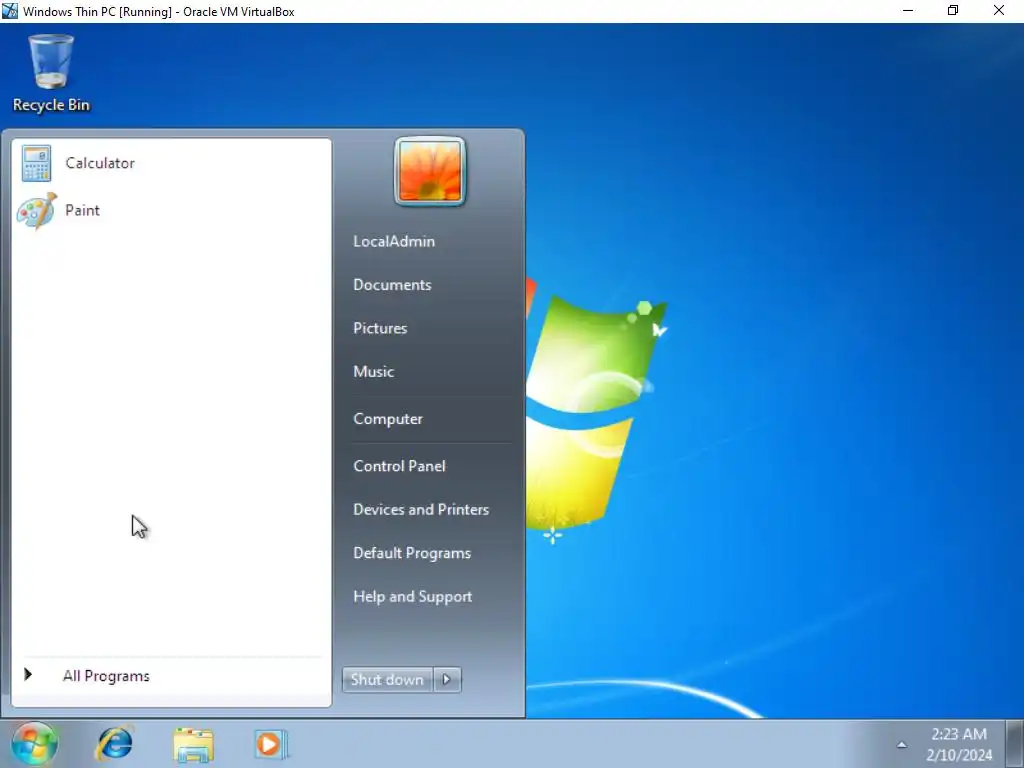This screenshot has height=768, width=1024.
Task: Launch Paint from the Start menu
Action: click(x=171, y=210)
